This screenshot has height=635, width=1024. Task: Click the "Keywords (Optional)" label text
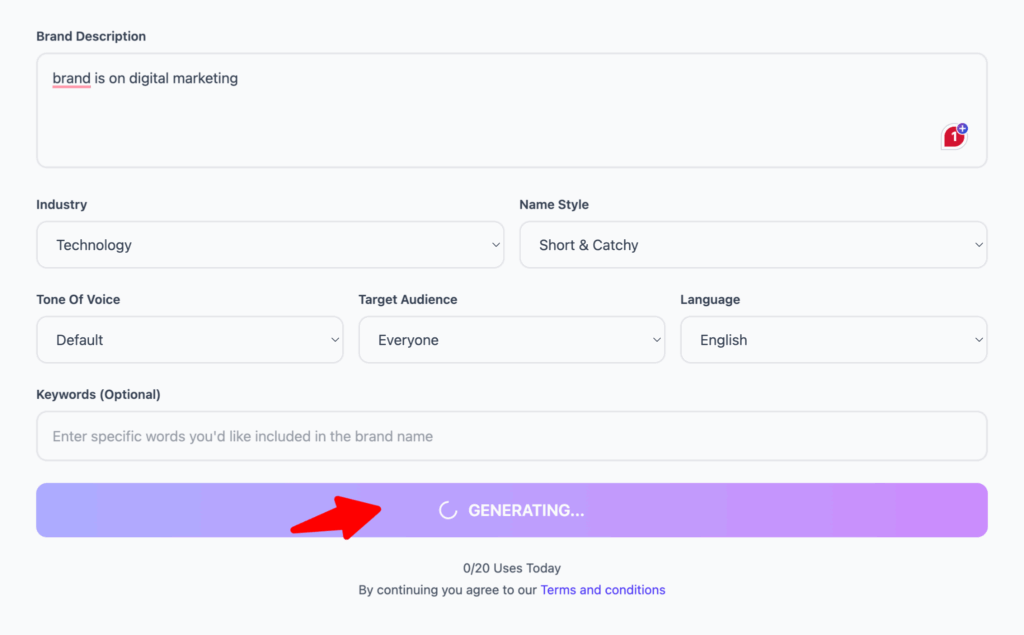pyautogui.click(x=98, y=394)
